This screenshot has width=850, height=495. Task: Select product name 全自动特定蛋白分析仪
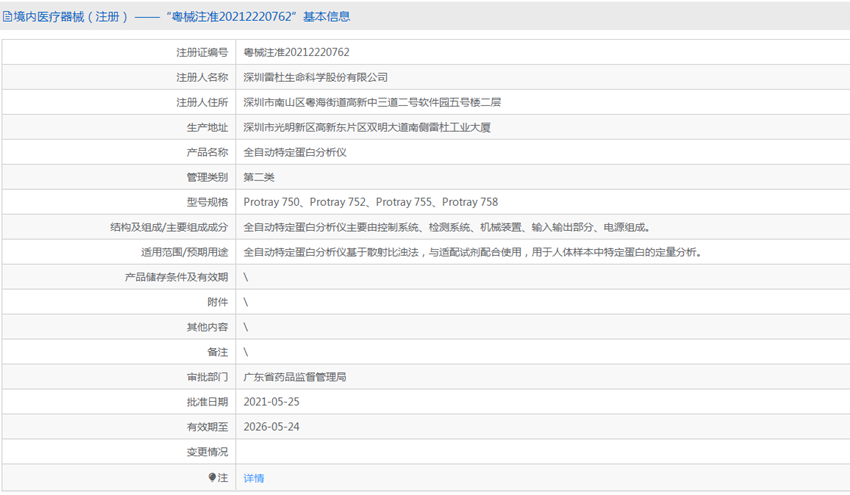point(295,152)
